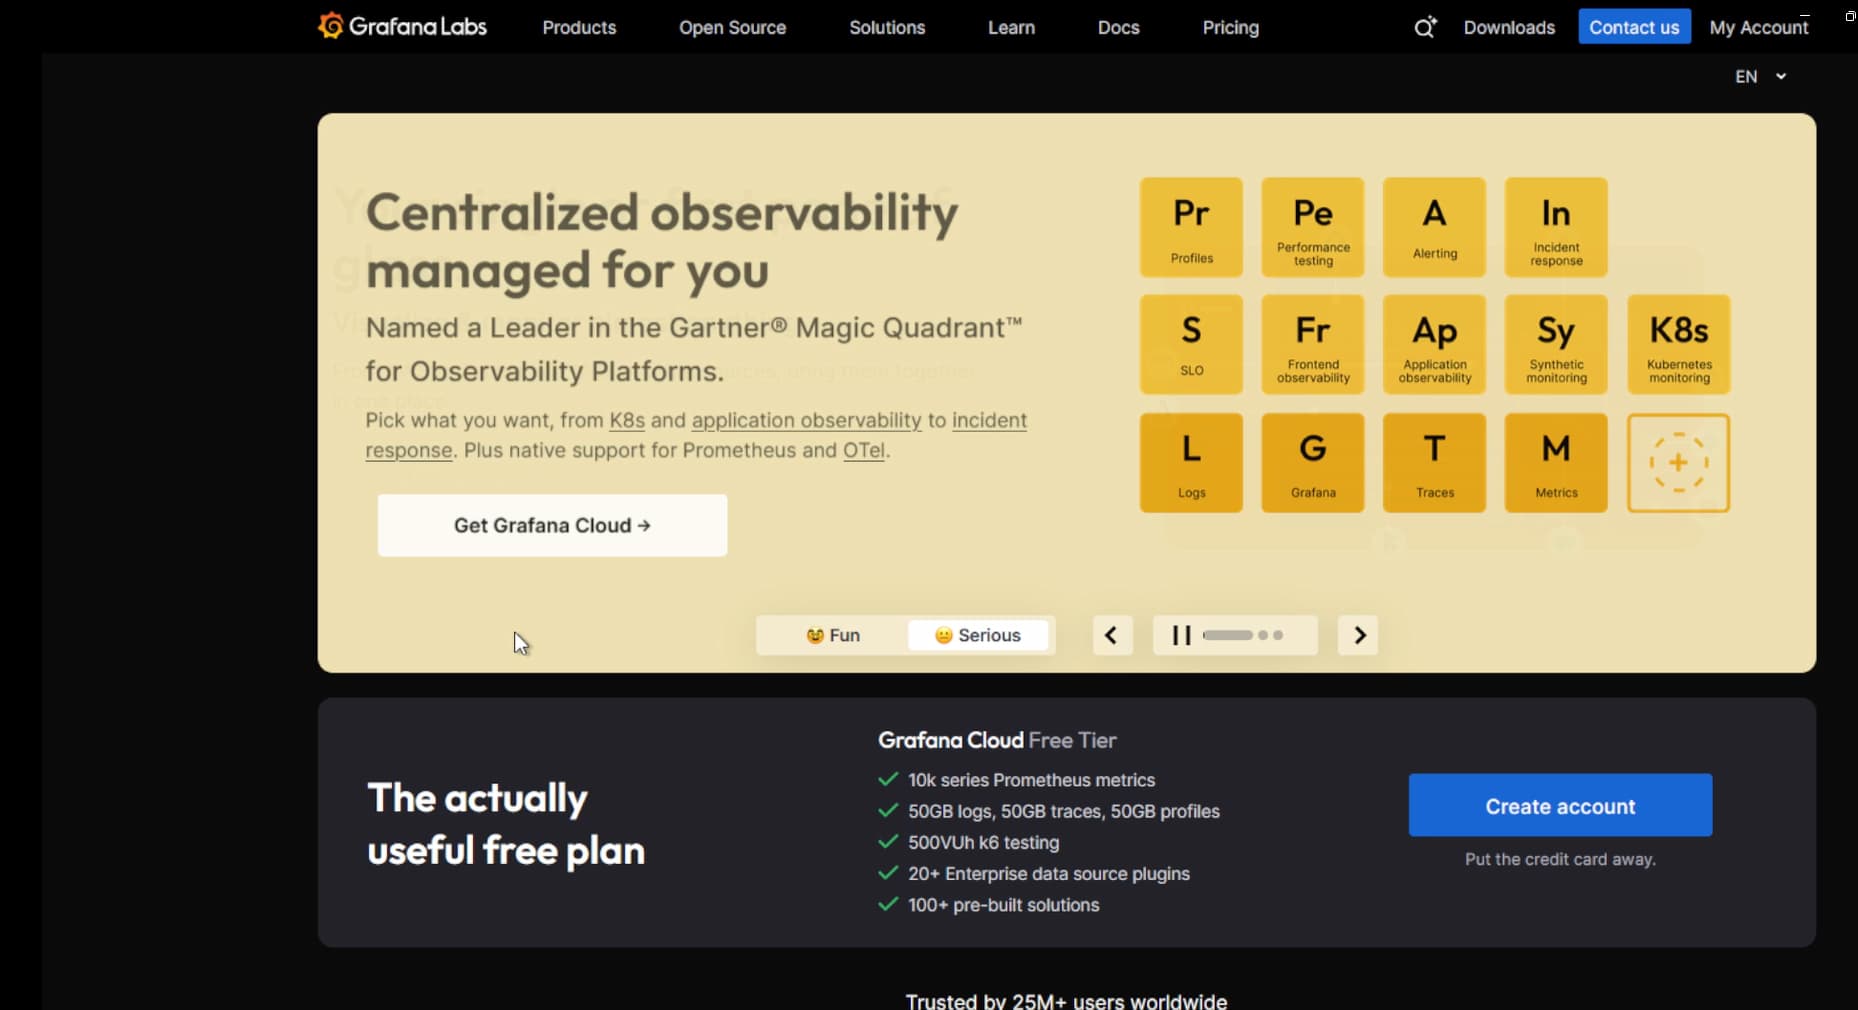This screenshot has height=1010, width=1858.
Task: Click 'Grafana Cloud Free Tier' heading
Action: 997,740
